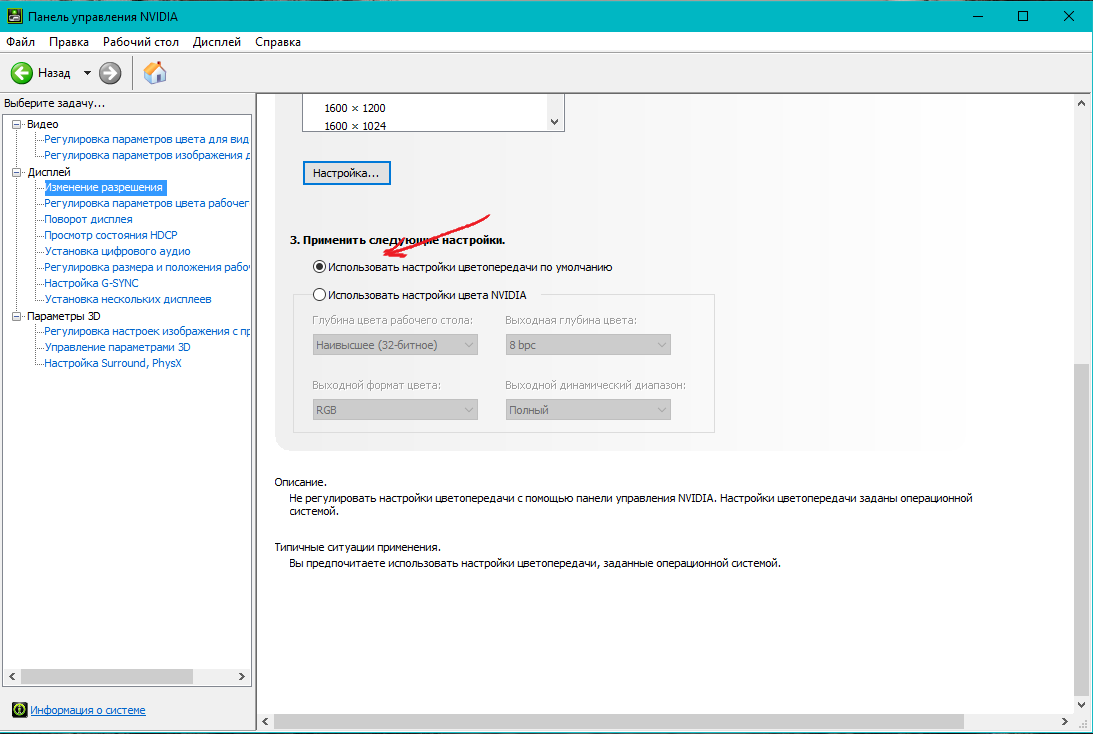Select Изменение разрешения tree item
The image size is (1093, 734).
pyautogui.click(x=105, y=188)
